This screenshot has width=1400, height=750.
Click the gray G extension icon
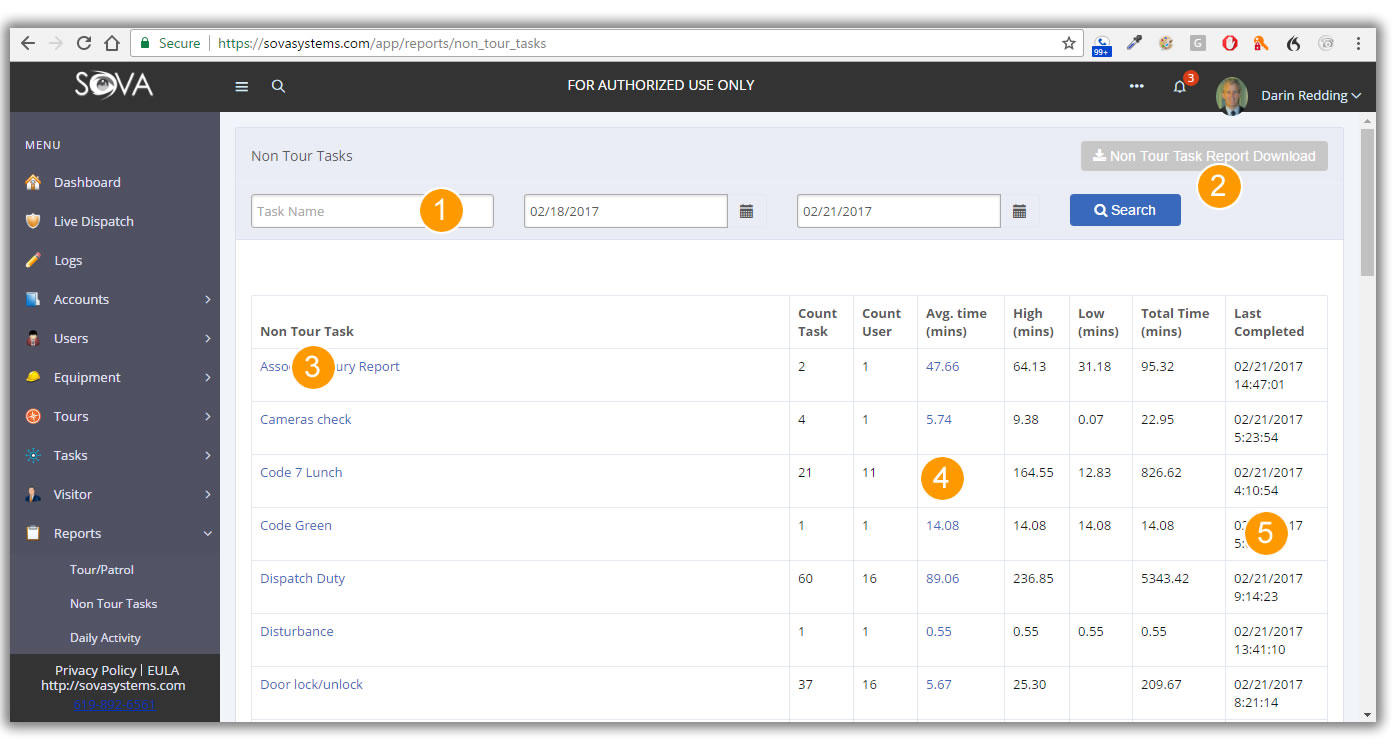point(1198,43)
